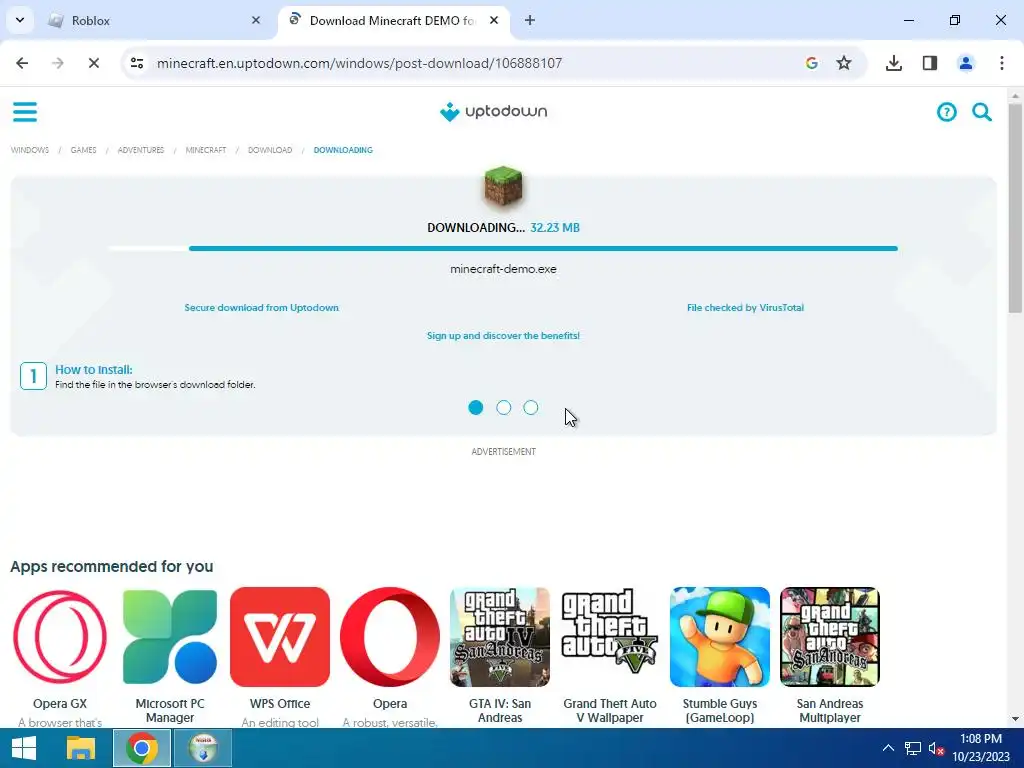1024x768 pixels.
Task: Bookmark this page with the star
Action: 844,63
